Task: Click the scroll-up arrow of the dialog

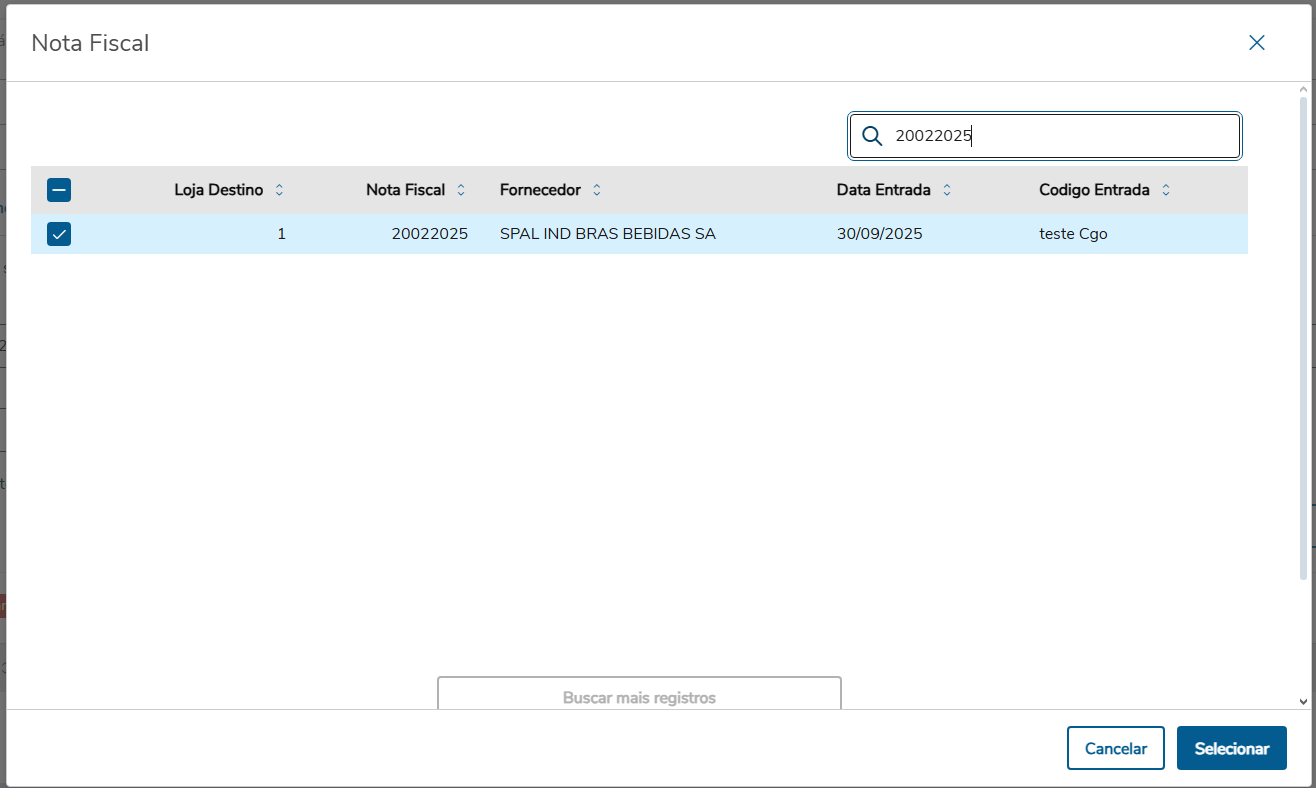Action: click(x=1303, y=90)
